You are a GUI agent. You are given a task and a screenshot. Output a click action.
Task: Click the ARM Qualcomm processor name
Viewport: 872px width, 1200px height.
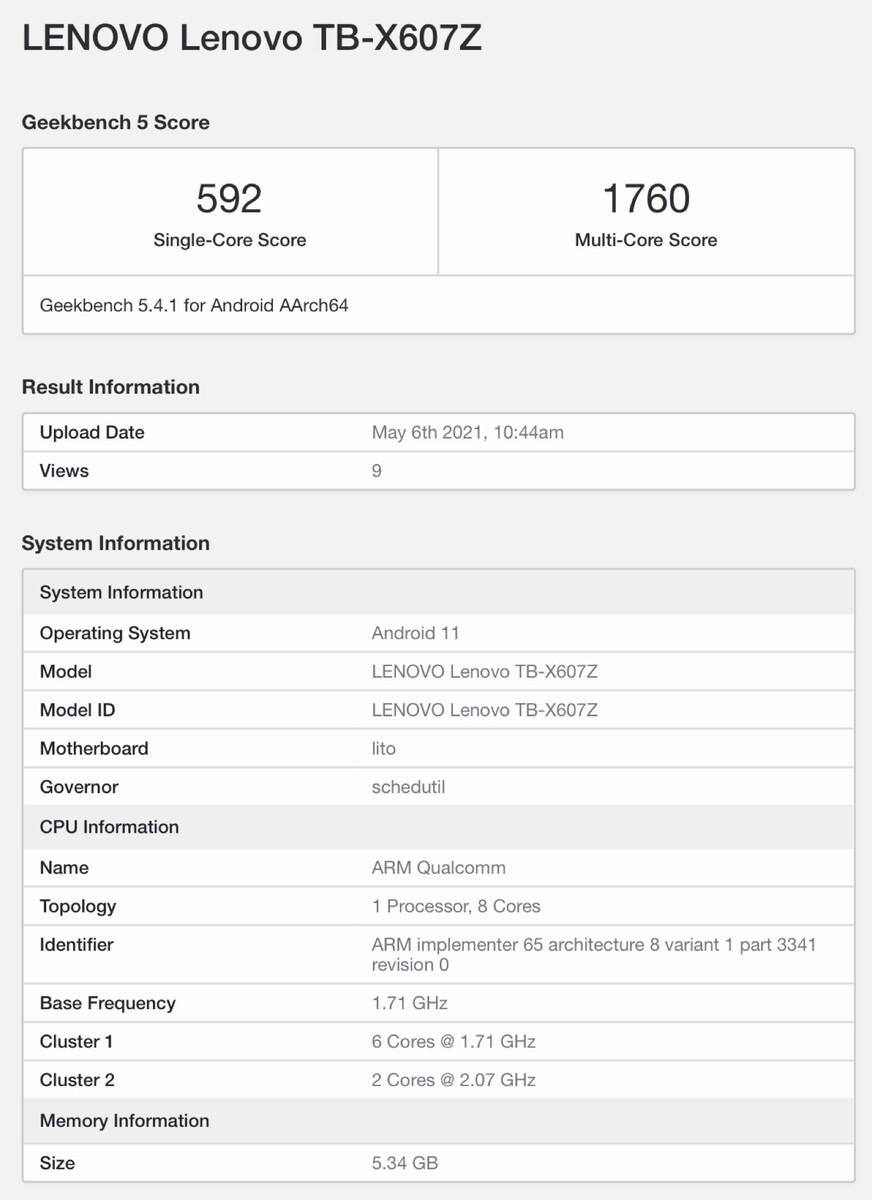click(438, 867)
